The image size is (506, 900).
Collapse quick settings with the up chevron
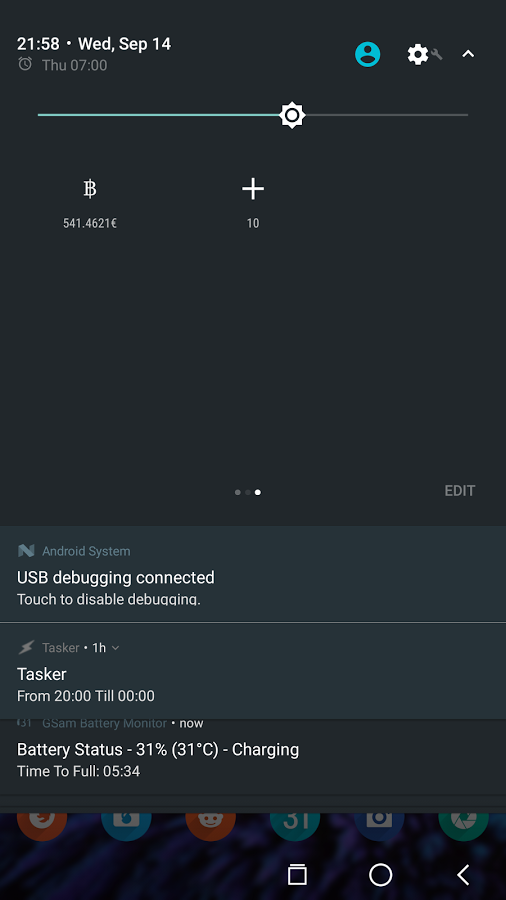[x=468, y=54]
